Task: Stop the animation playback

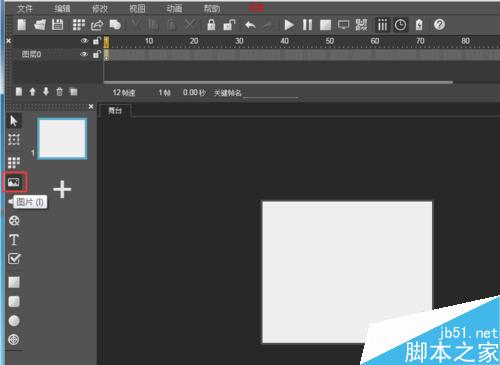Action: tap(325, 25)
